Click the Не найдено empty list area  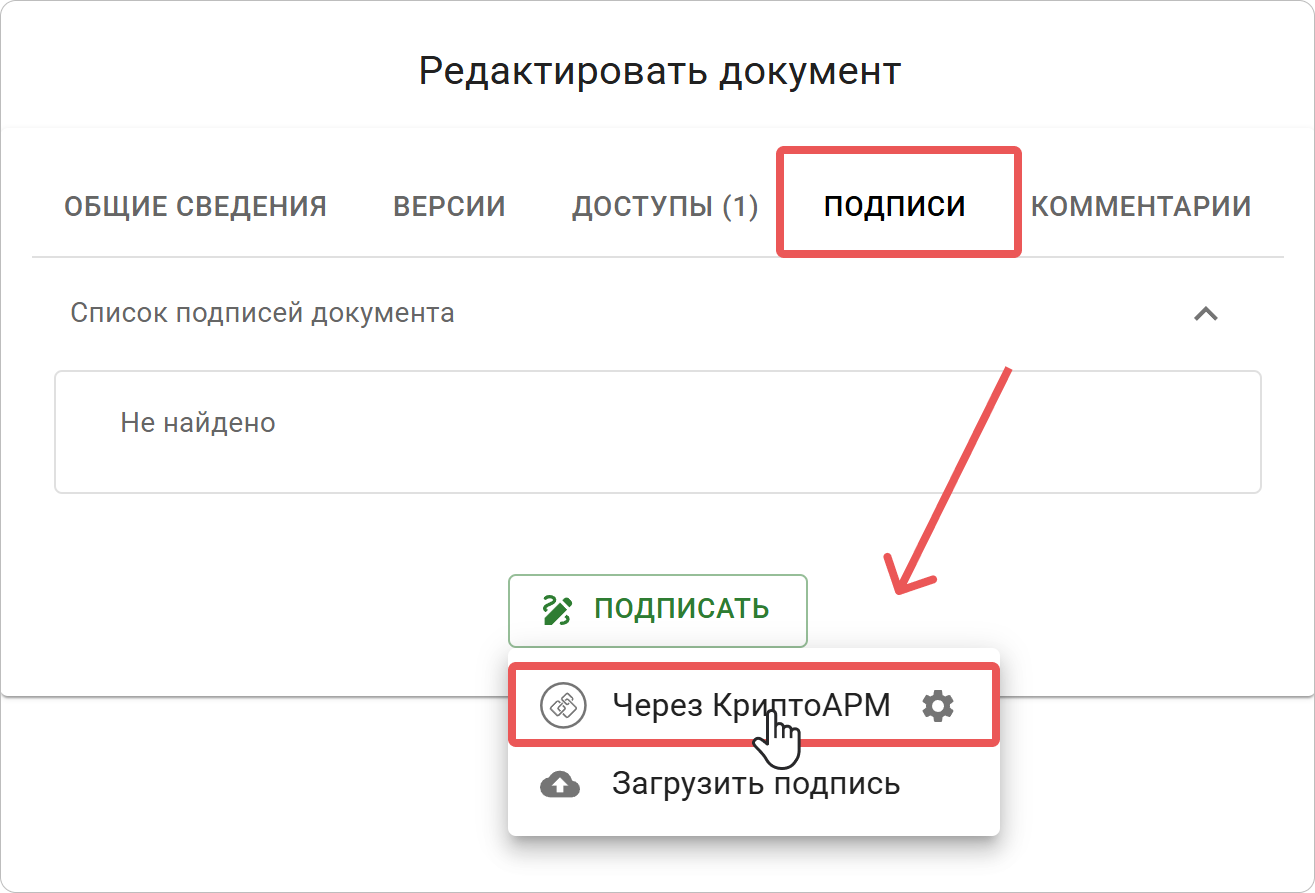click(x=197, y=421)
